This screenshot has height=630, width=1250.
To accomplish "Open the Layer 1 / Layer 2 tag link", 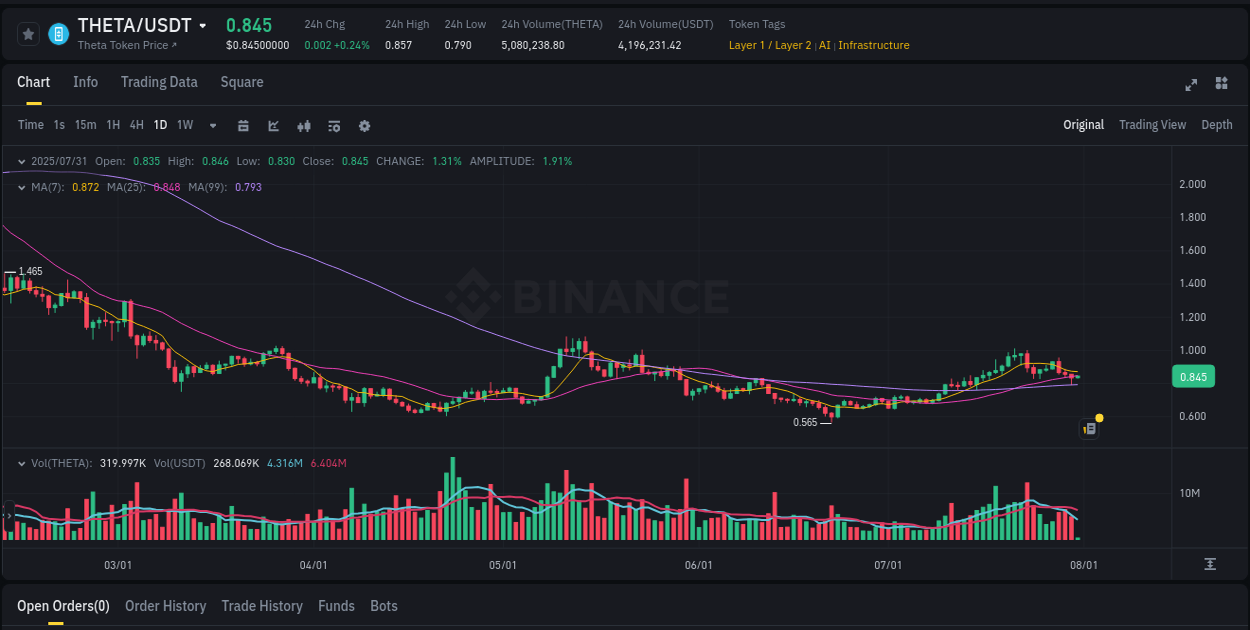I will click(x=769, y=45).
